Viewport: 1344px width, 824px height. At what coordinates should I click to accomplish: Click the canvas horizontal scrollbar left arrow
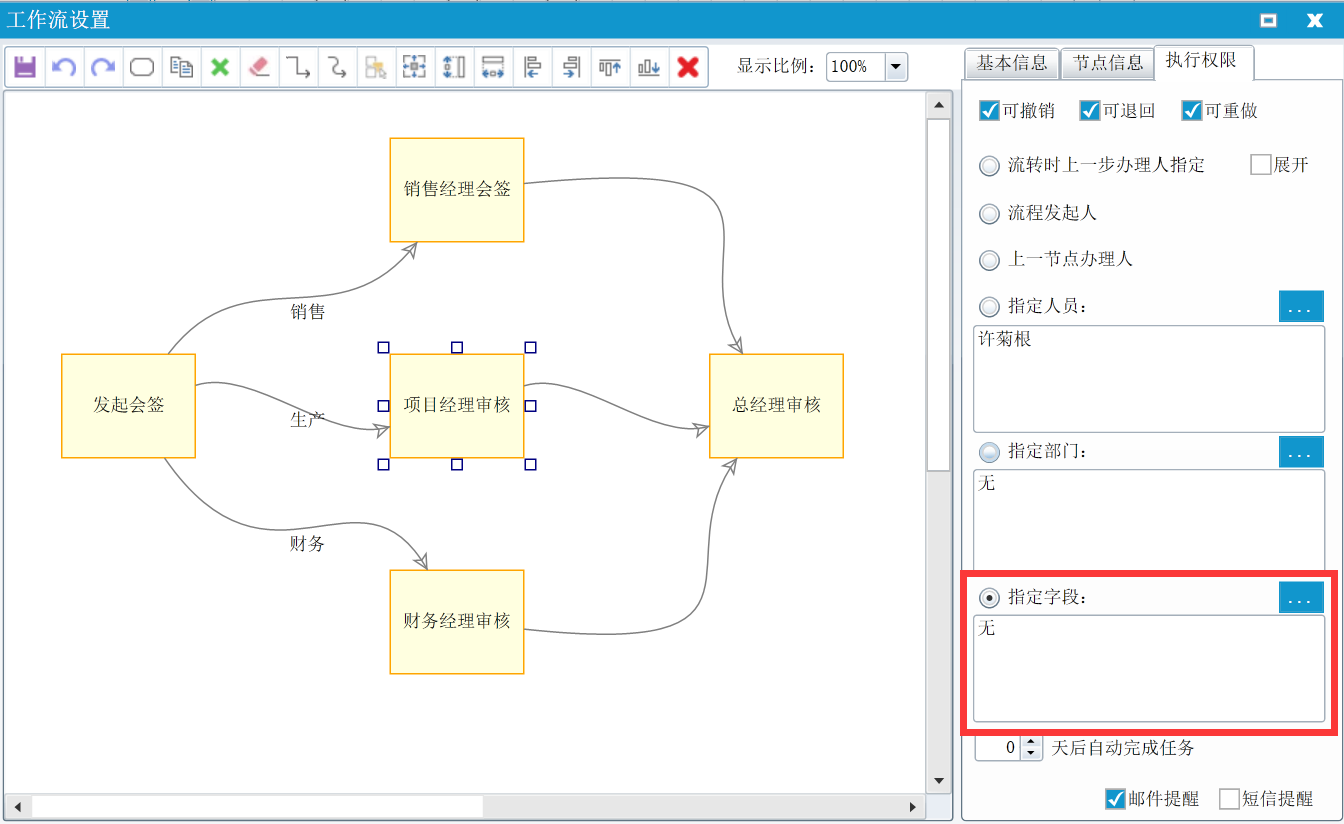[x=17, y=806]
